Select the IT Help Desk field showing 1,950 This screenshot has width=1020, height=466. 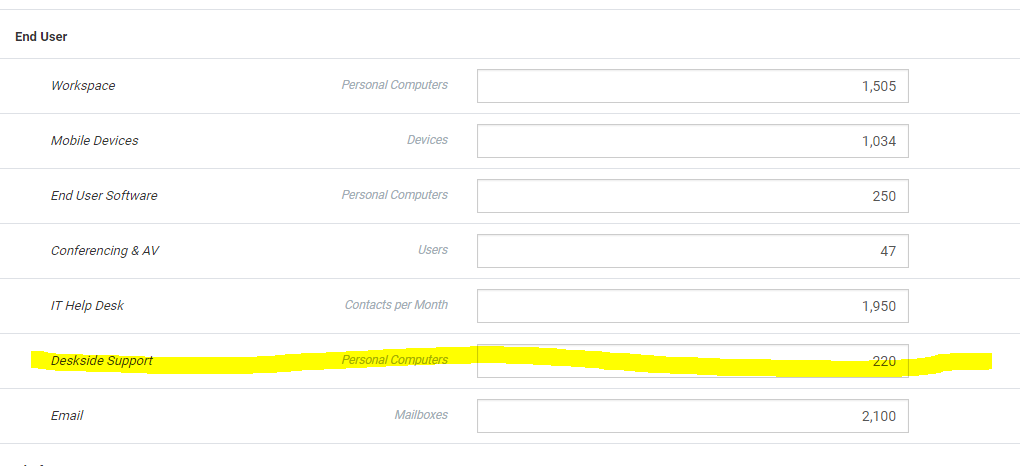coord(693,306)
